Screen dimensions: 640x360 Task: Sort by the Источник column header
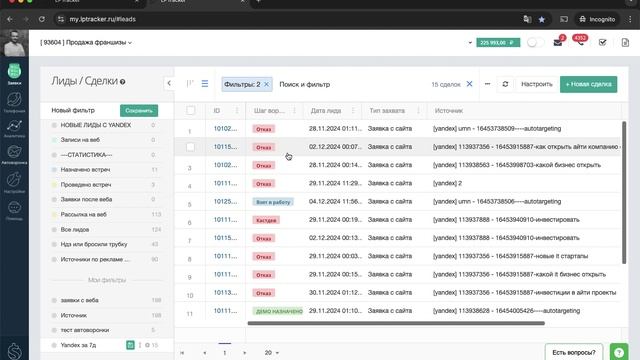pyautogui.click(x=449, y=111)
